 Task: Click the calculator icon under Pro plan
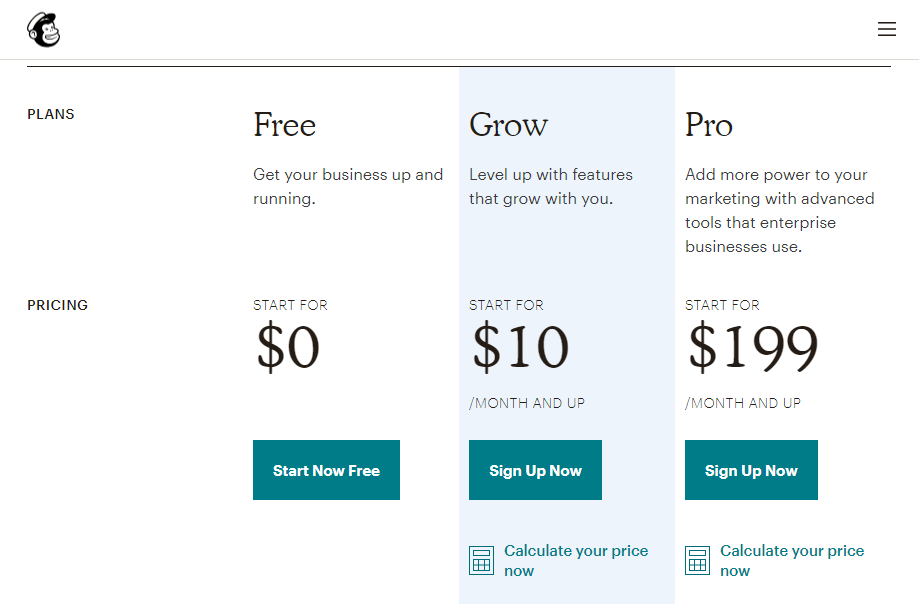pyautogui.click(x=697, y=561)
